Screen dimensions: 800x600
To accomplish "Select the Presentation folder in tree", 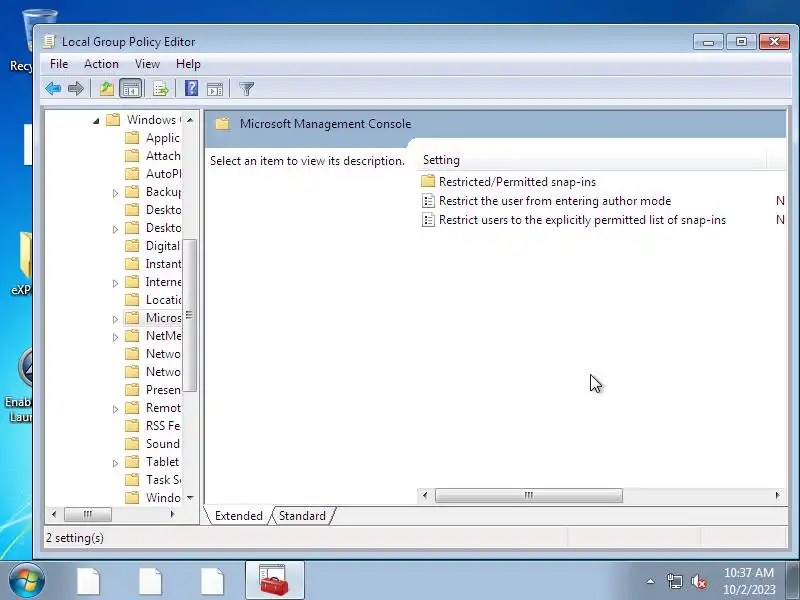I will 153,390.
